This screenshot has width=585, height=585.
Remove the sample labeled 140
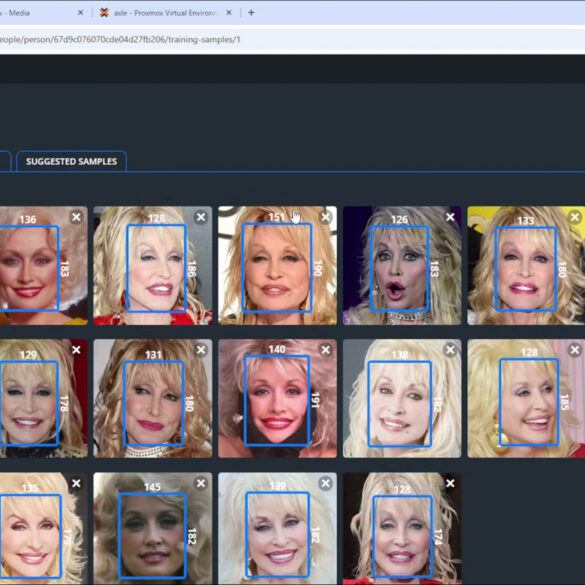pyautogui.click(x=325, y=350)
